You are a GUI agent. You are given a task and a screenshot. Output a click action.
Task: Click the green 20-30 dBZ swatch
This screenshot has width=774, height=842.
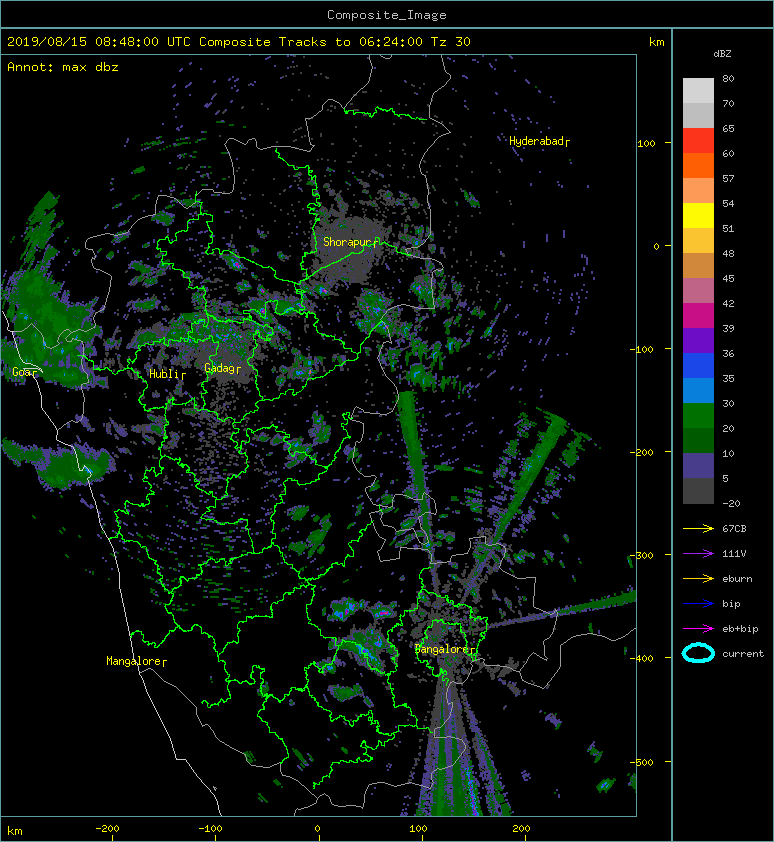click(x=698, y=415)
